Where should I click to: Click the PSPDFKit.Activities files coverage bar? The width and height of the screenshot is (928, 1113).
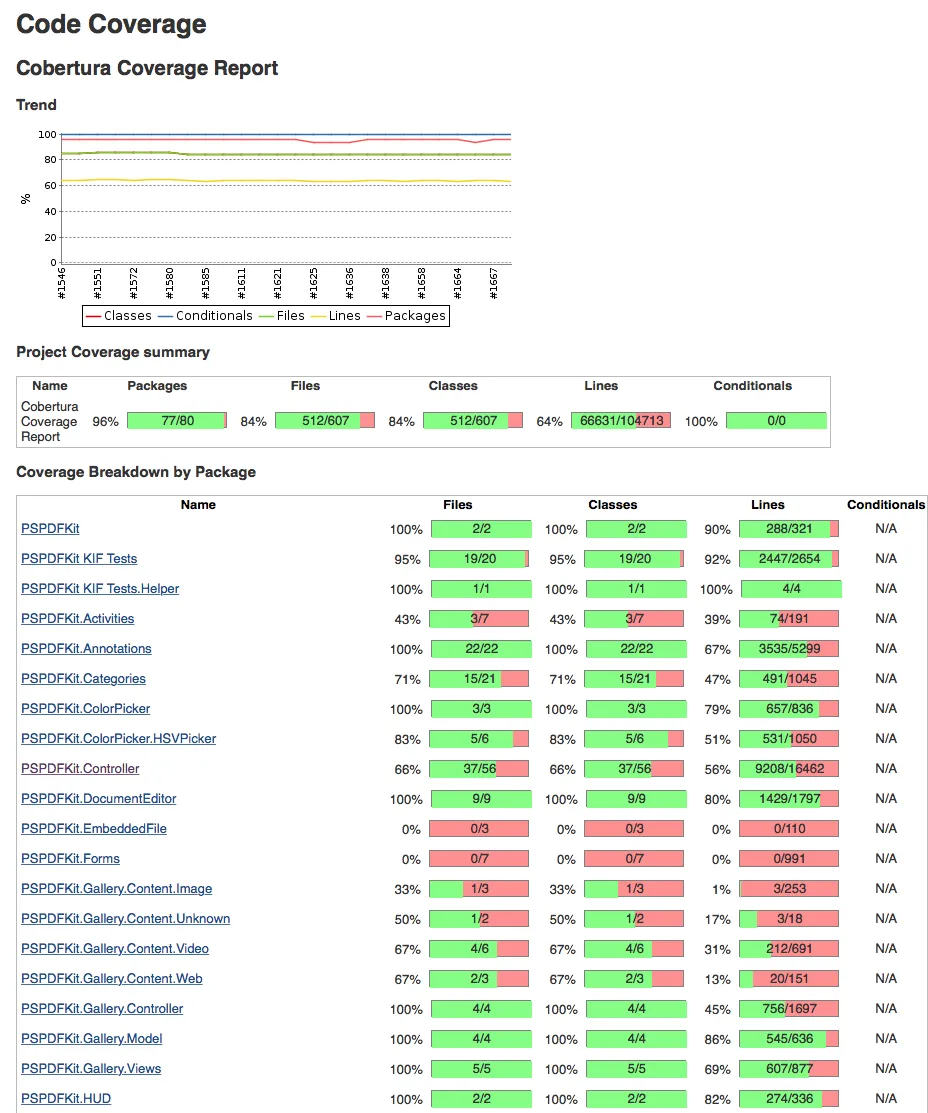(479, 618)
